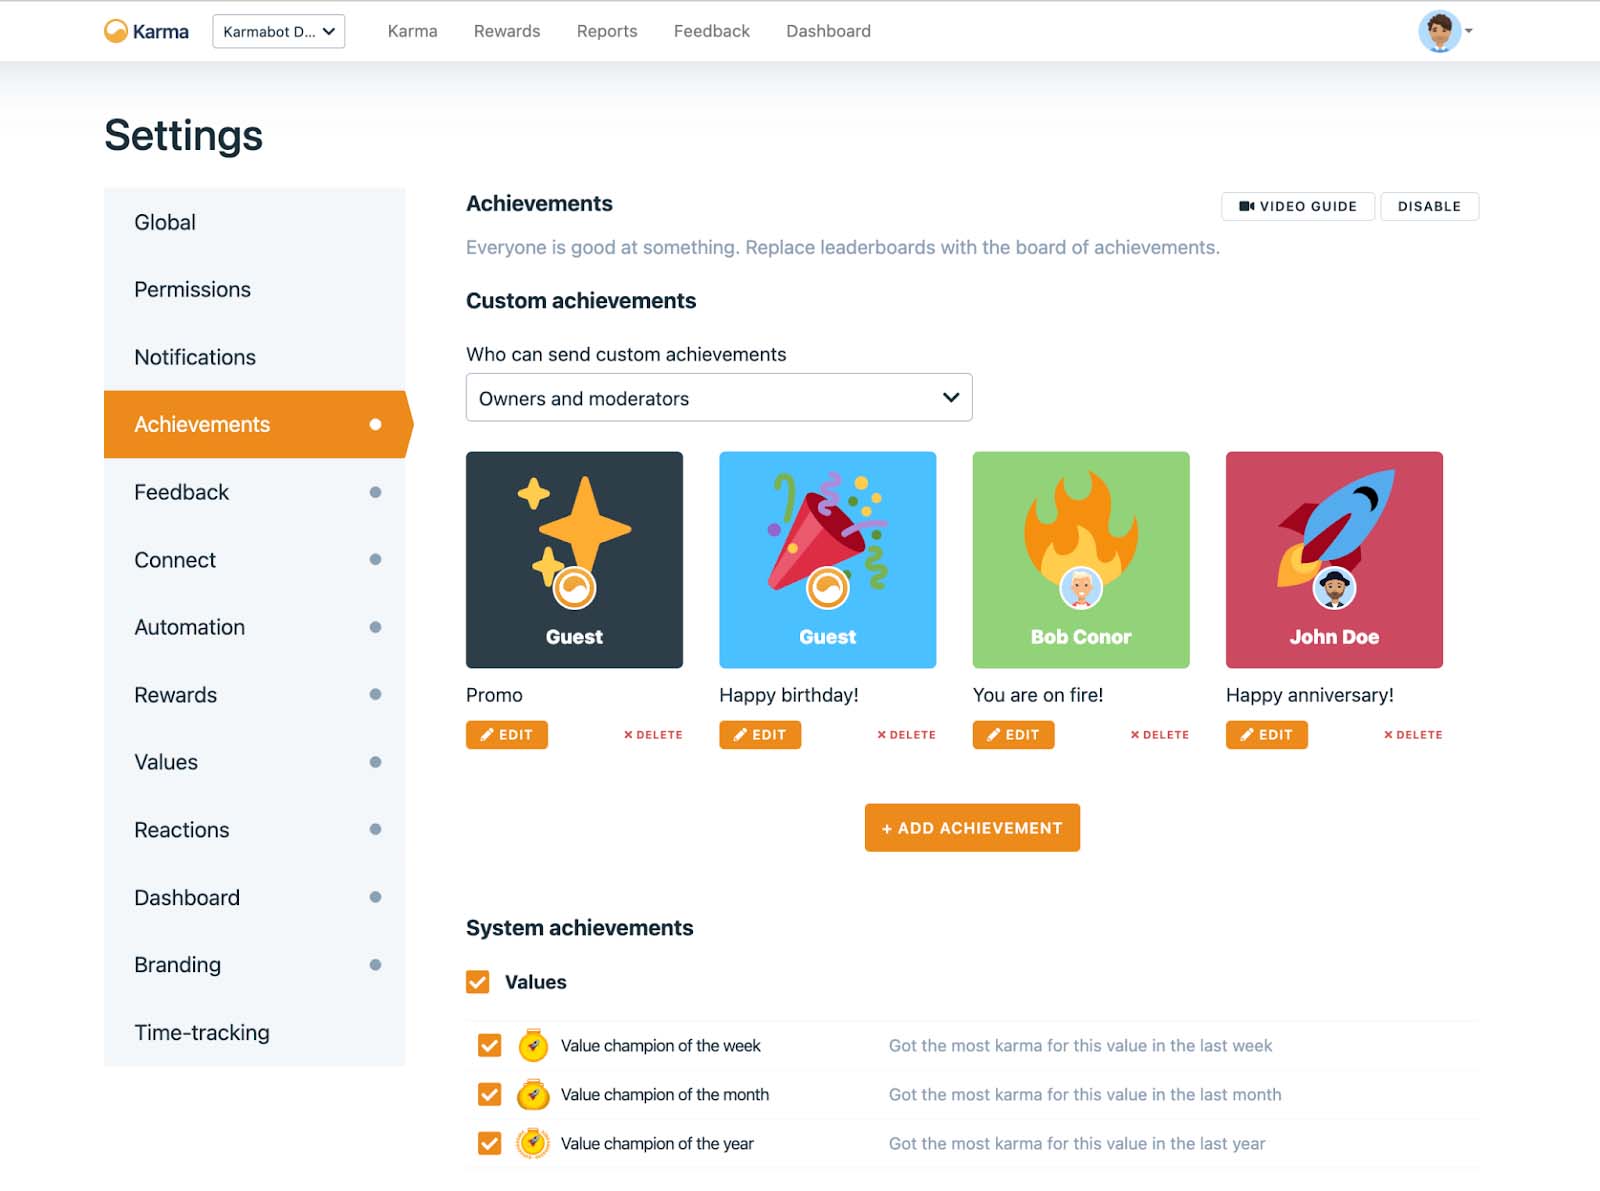This screenshot has width=1600, height=1191.
Task: Expand the Owners and moderators dropdown
Action: click(718, 398)
